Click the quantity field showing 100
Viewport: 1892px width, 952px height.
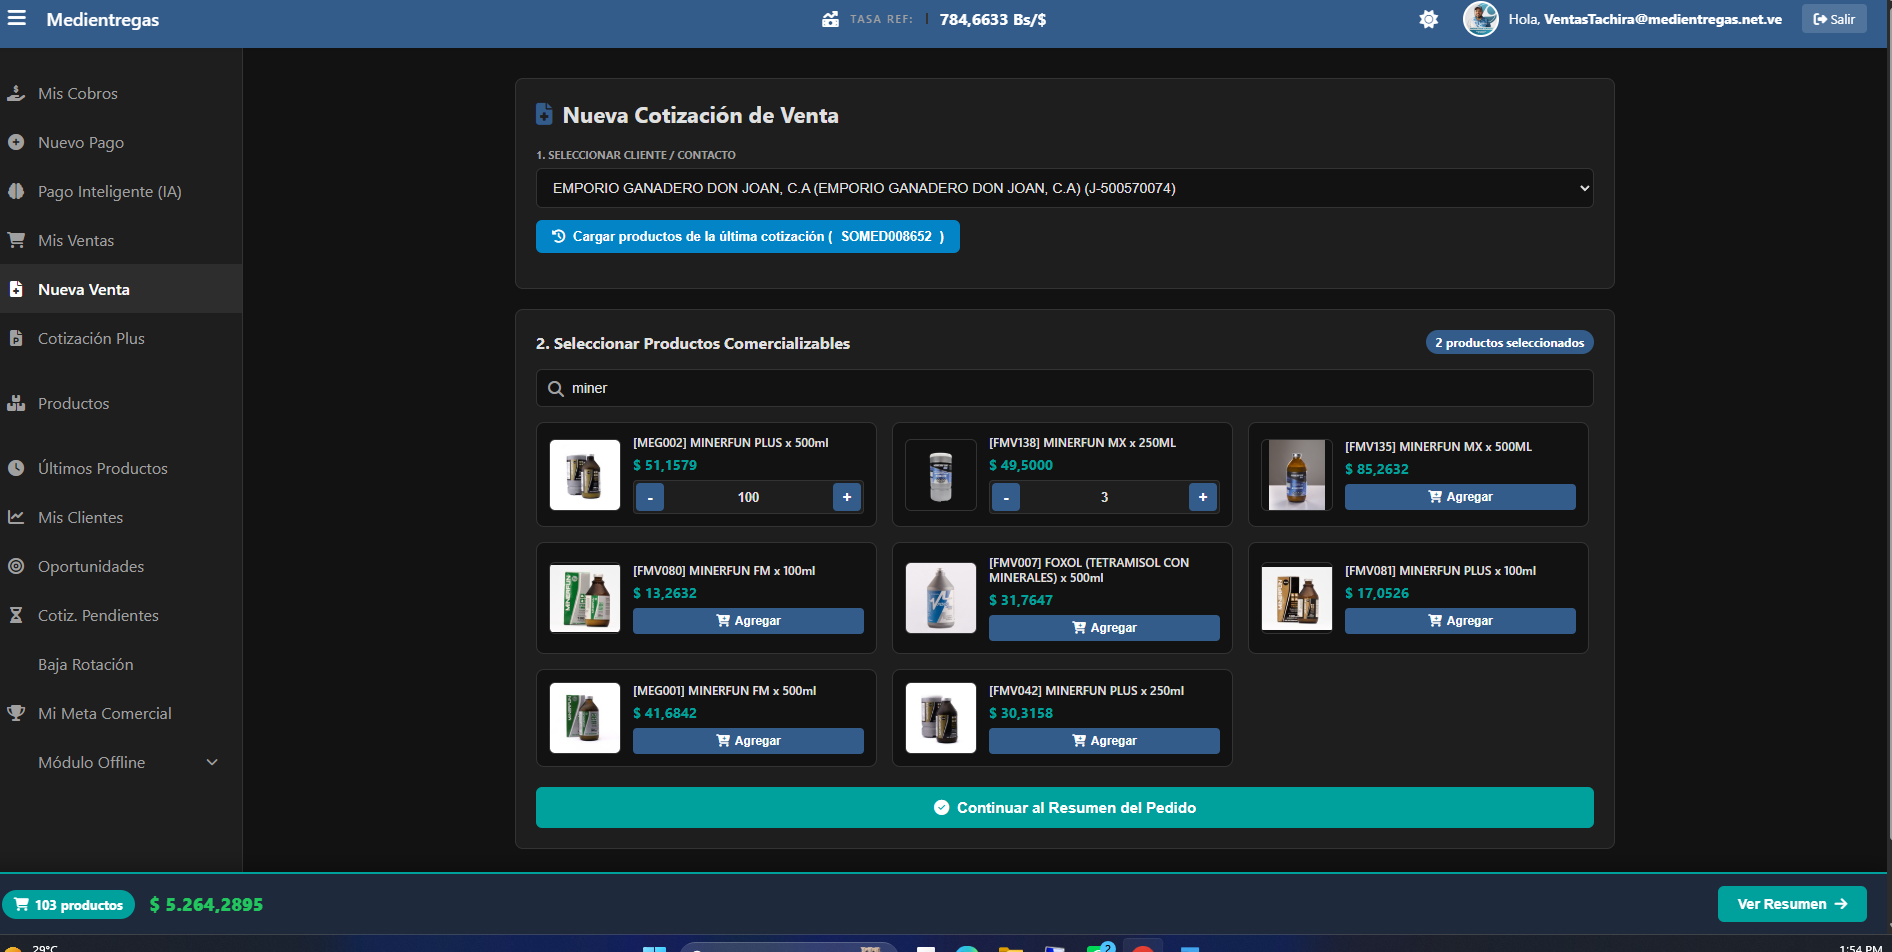tap(748, 497)
